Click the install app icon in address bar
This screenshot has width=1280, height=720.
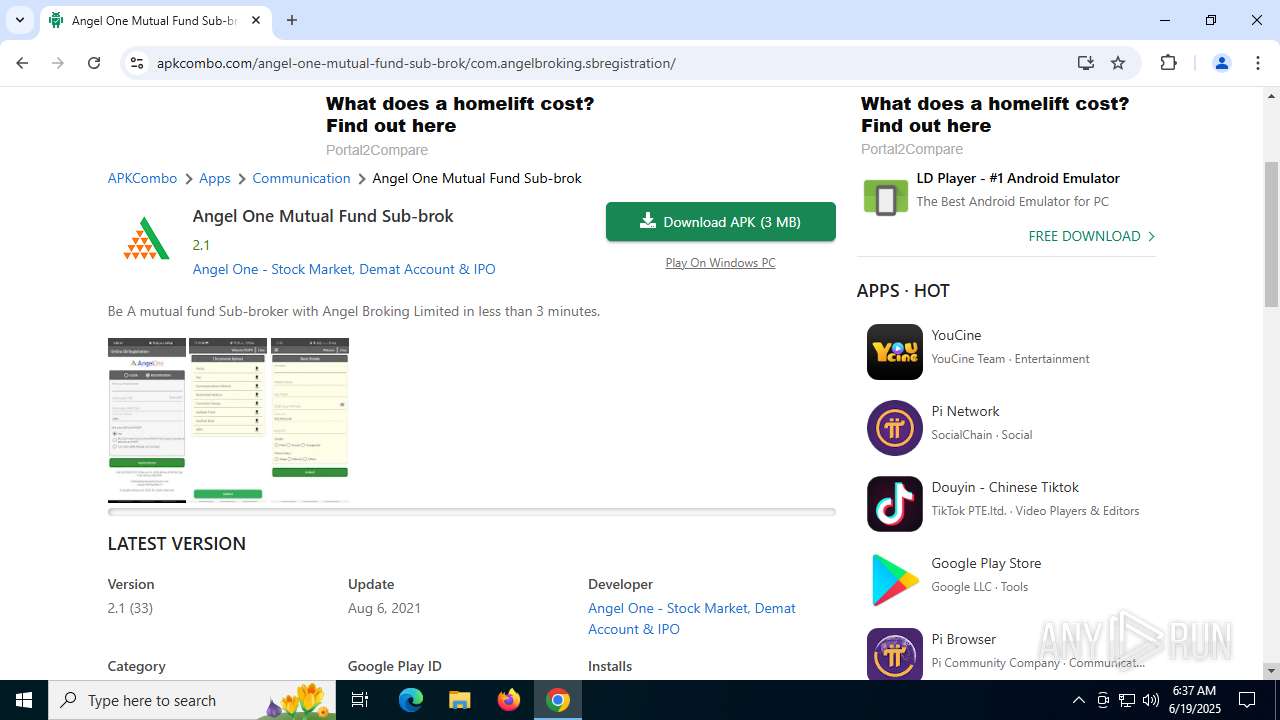1085,63
